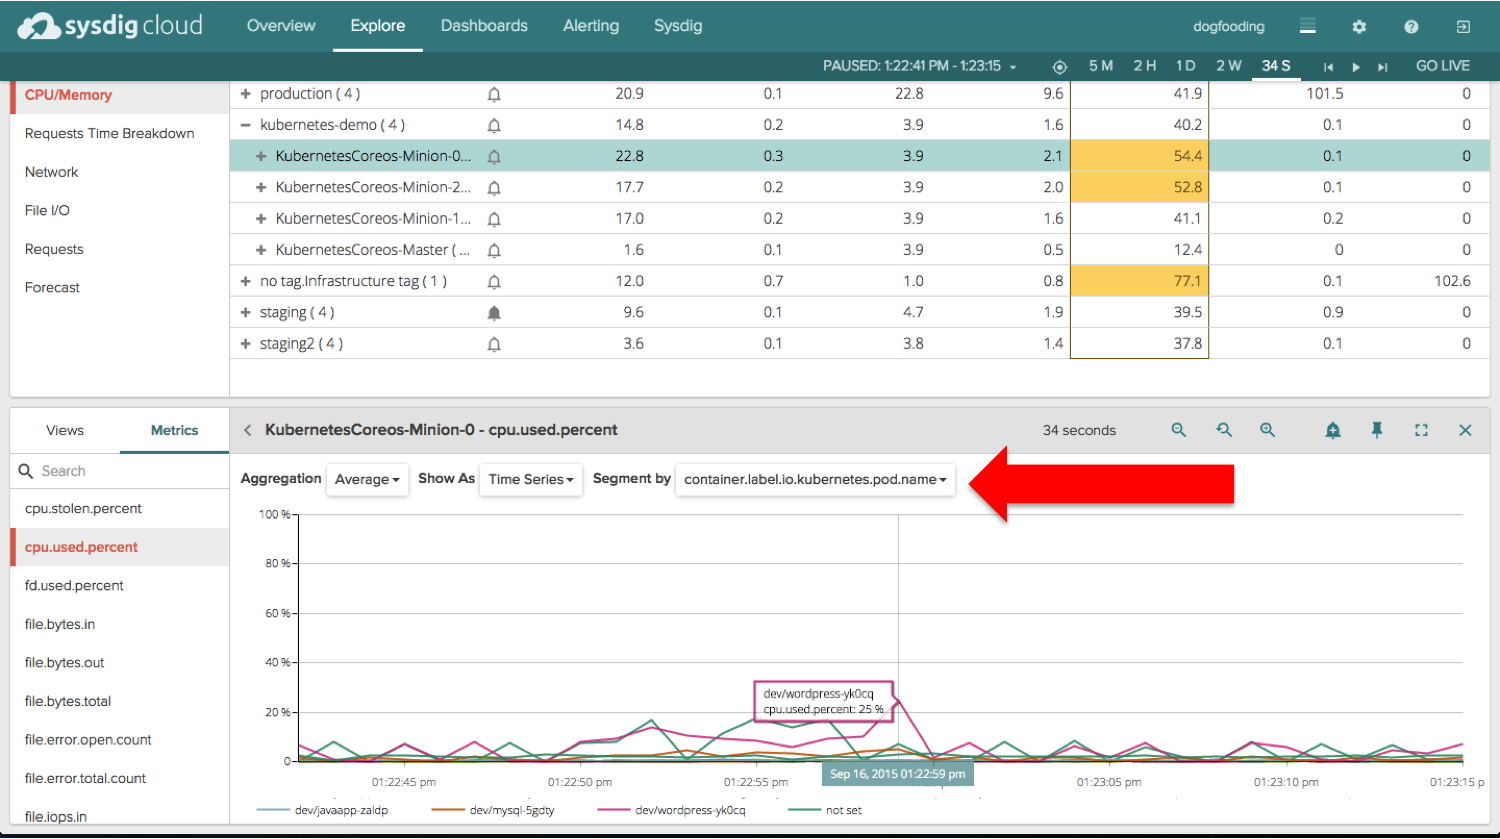Expand the staging2 group
This screenshot has width=1500, height=839.
pyautogui.click(x=246, y=343)
